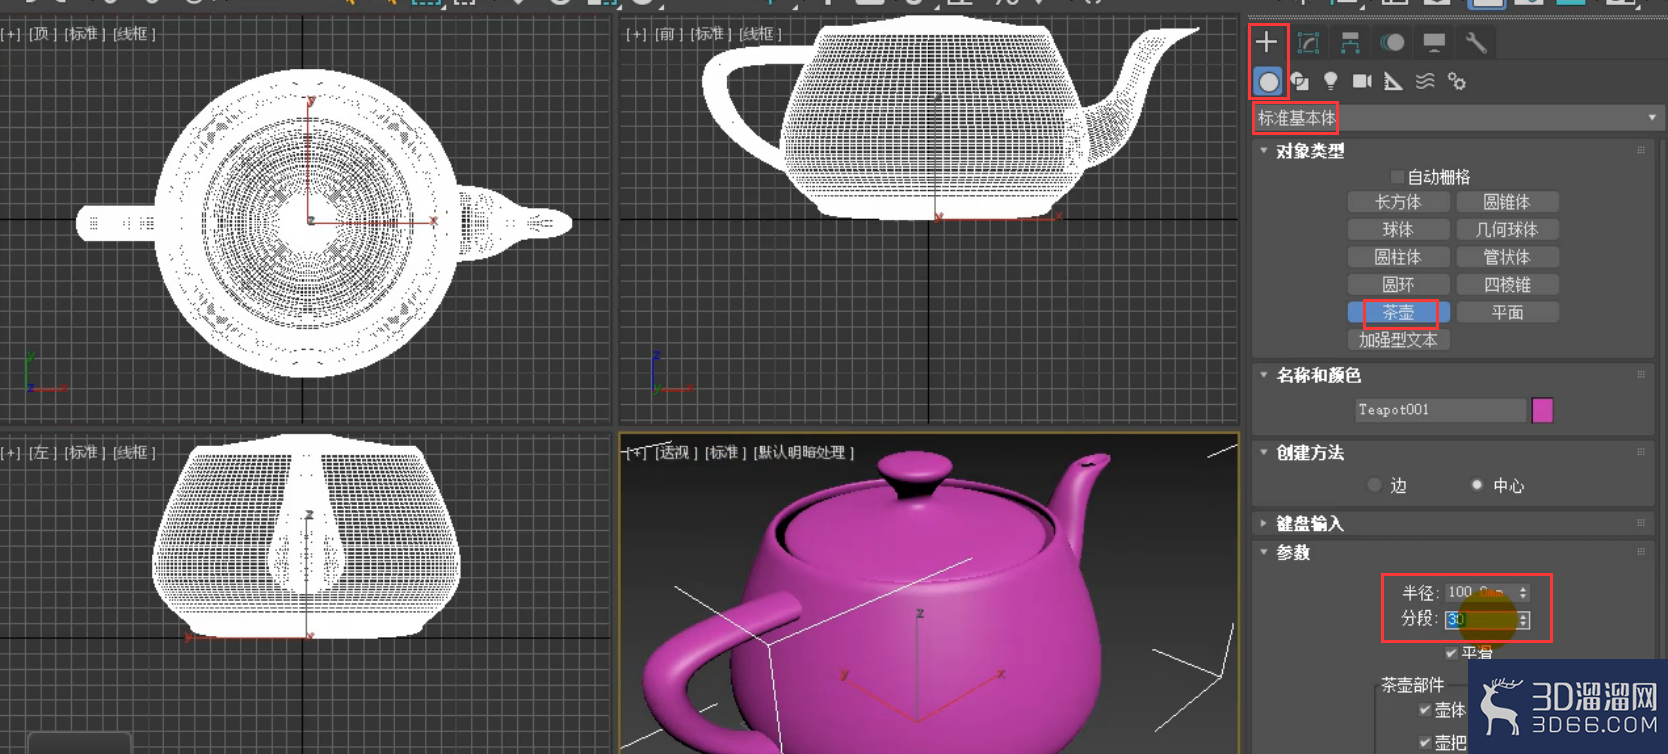Select the Systems gears icon

(1457, 82)
